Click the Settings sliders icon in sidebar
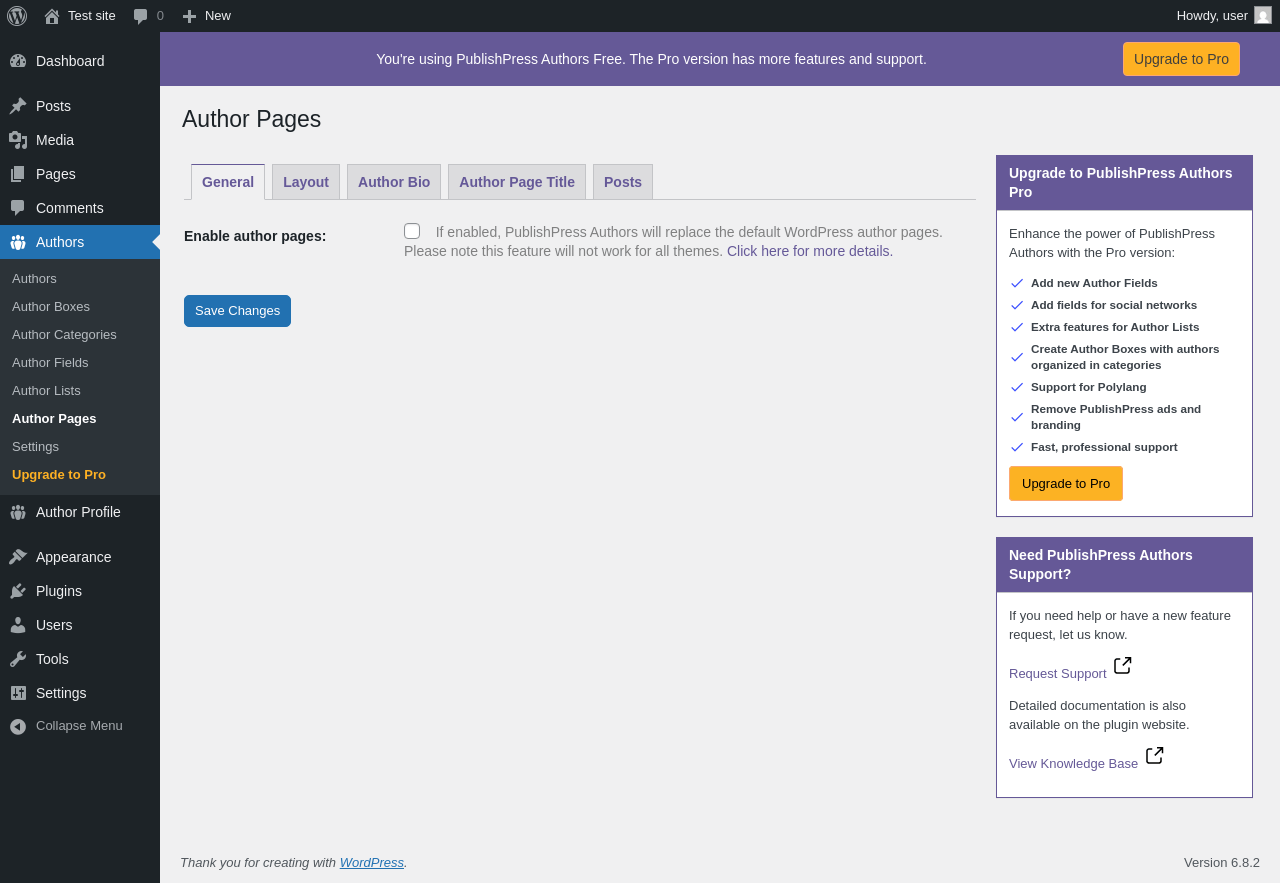Image resolution: width=1280 pixels, height=883 pixels. point(18,693)
